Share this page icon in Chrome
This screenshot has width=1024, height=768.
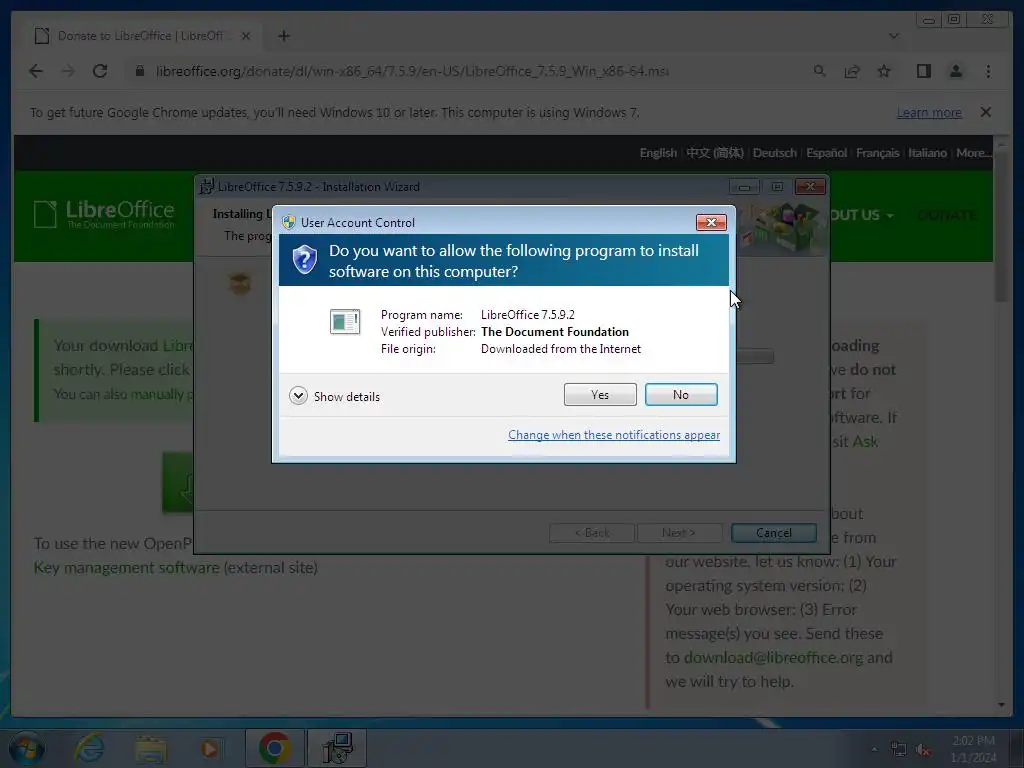(x=852, y=71)
